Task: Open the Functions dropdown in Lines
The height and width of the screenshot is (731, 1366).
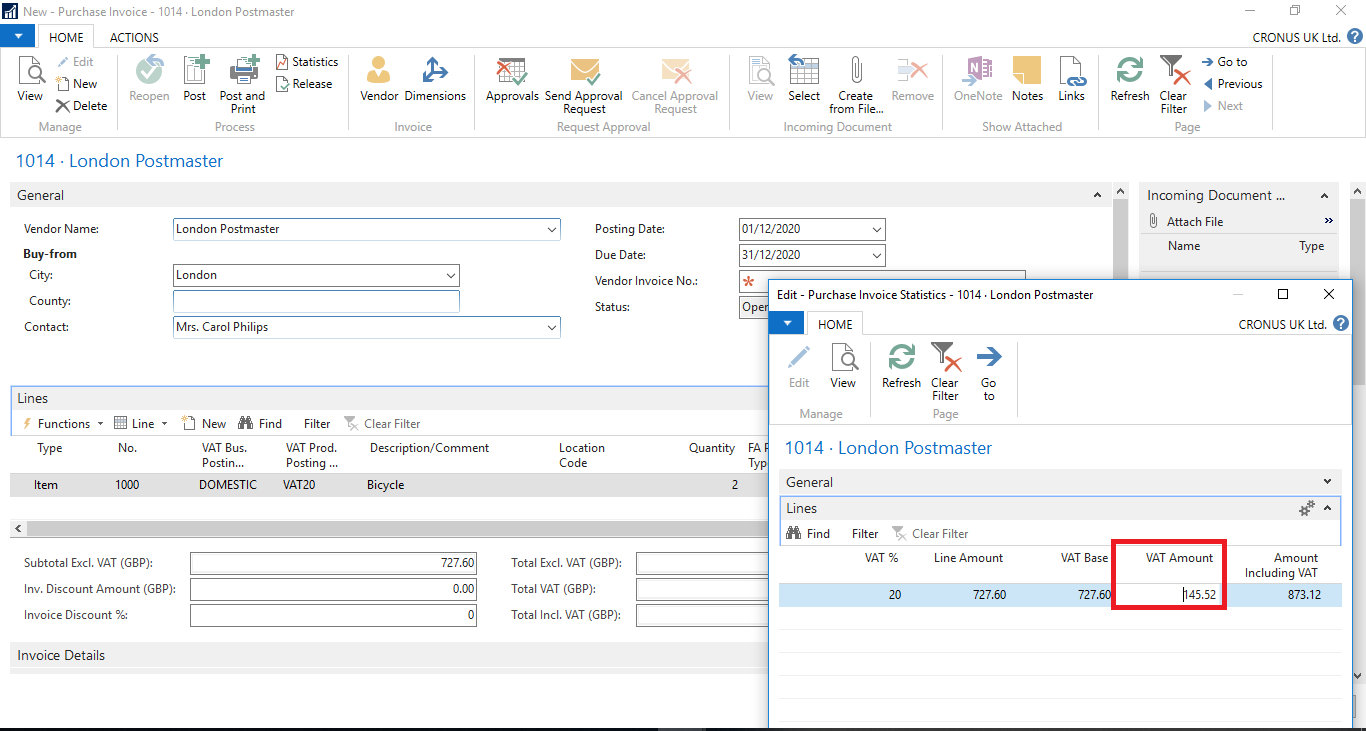Action: [63, 424]
